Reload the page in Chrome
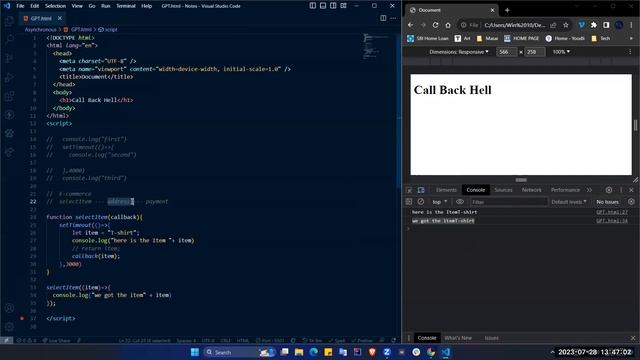Image resolution: width=640 pixels, height=360 pixels. pyautogui.click(x=436, y=25)
